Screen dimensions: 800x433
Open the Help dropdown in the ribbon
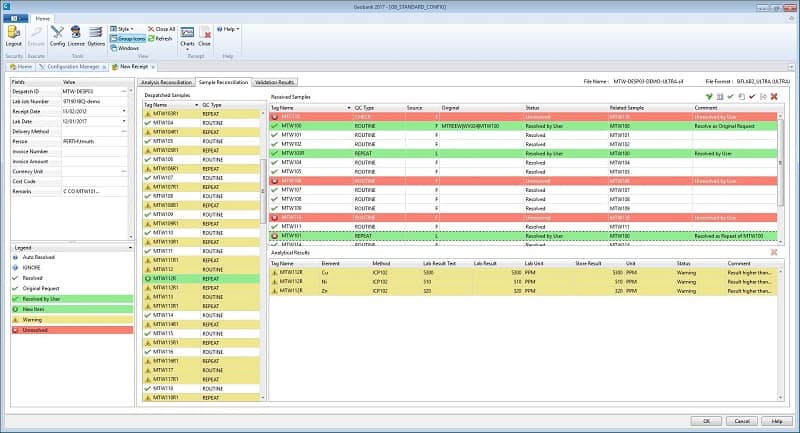click(227, 29)
